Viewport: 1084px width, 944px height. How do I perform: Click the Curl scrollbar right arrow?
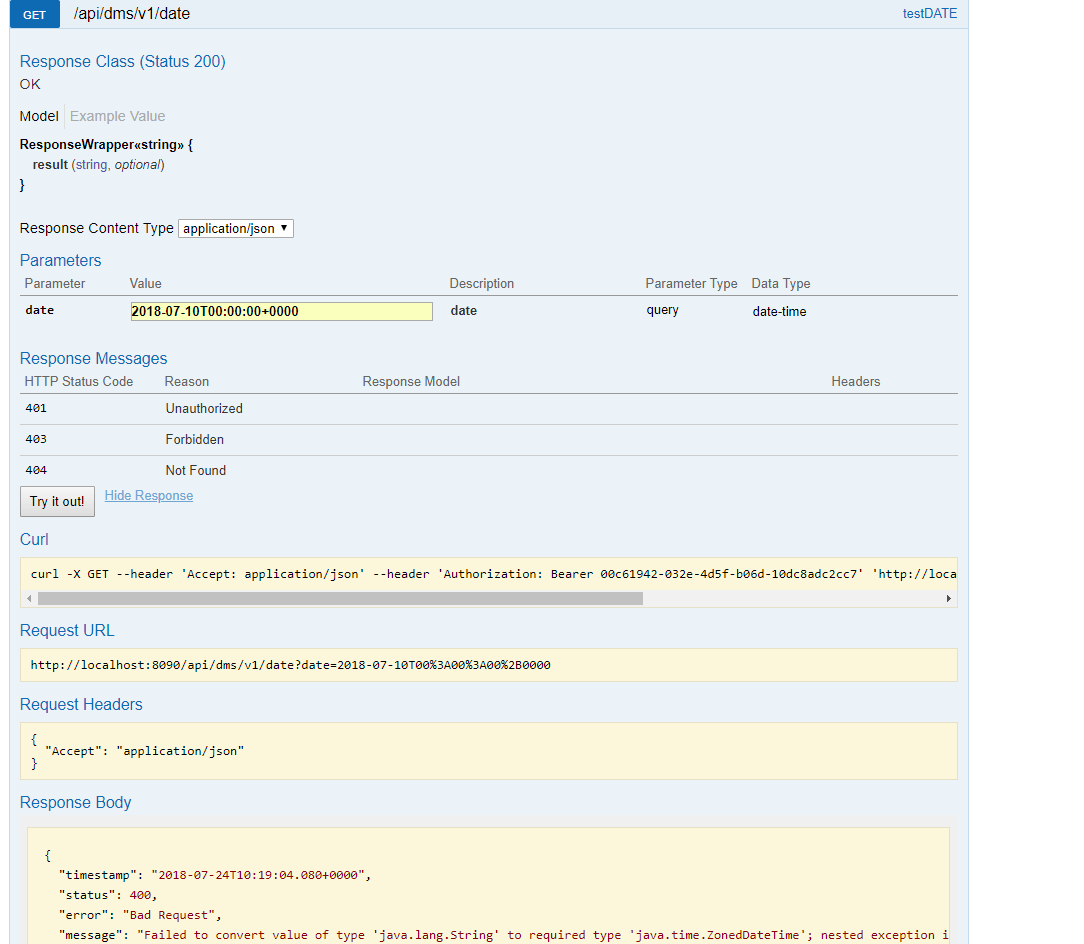coord(948,598)
